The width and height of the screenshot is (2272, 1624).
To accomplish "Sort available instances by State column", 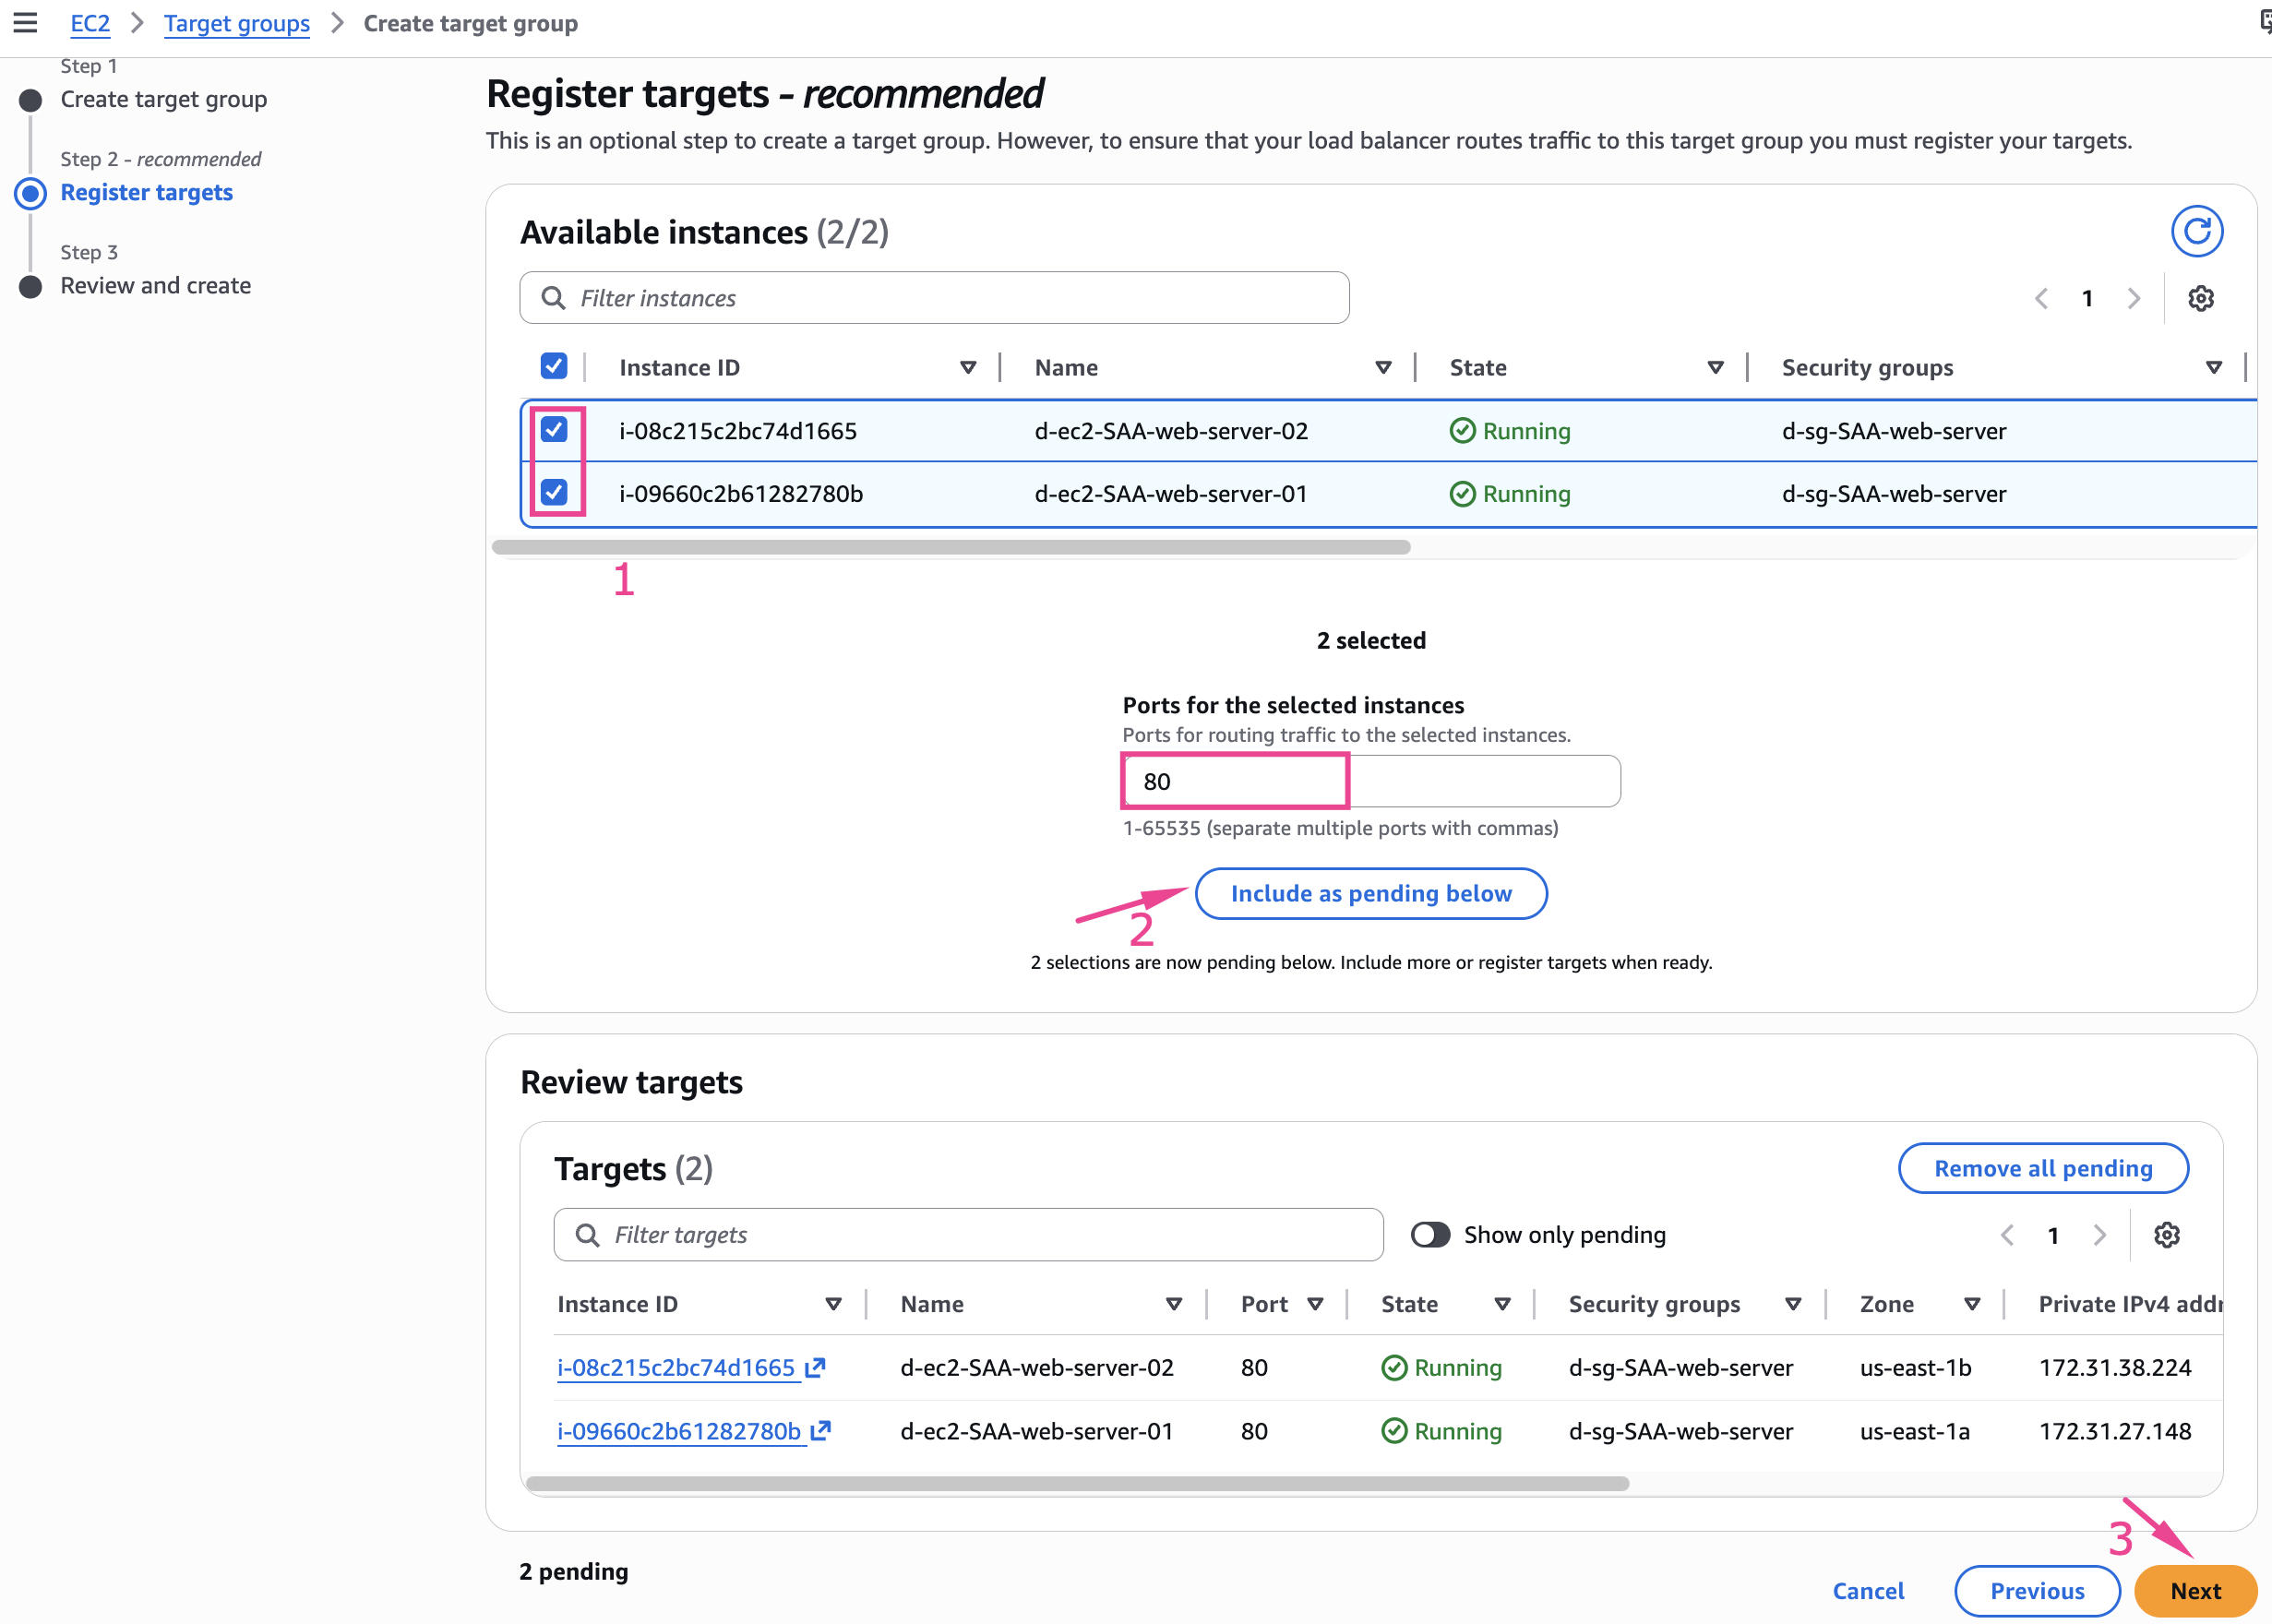I will click(x=1715, y=367).
